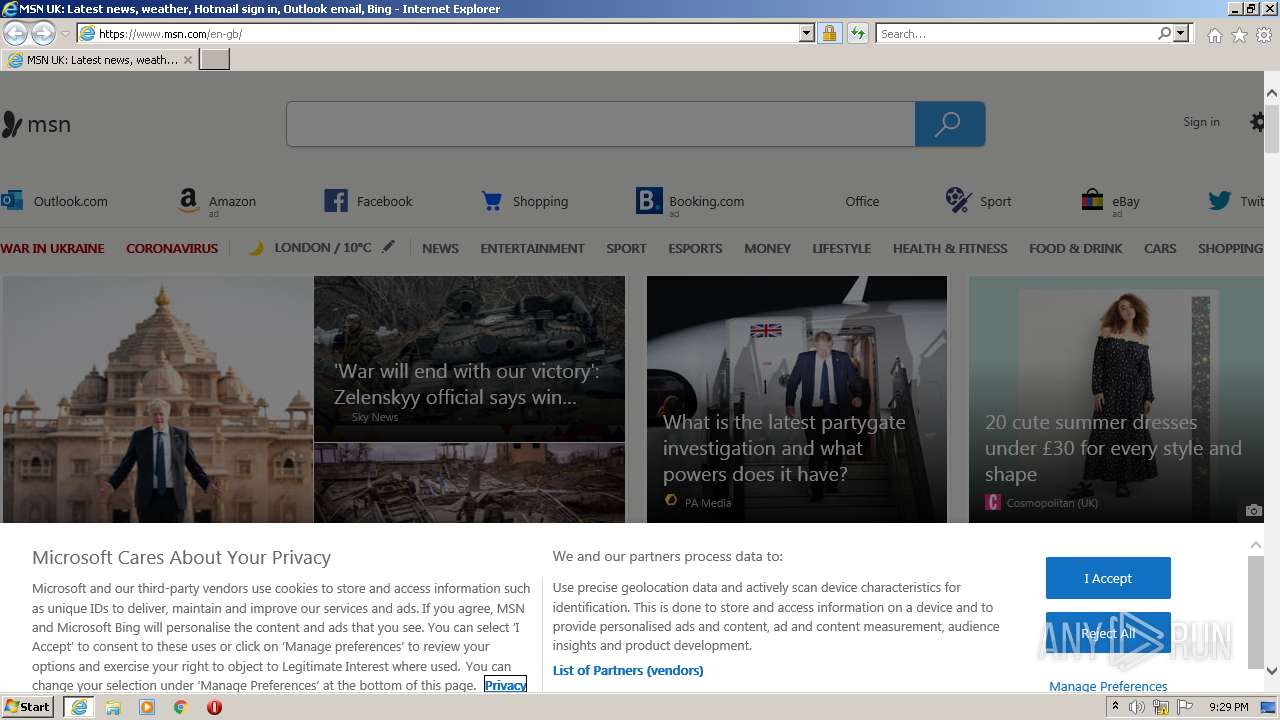Open the Sport shortcut

coord(978,201)
